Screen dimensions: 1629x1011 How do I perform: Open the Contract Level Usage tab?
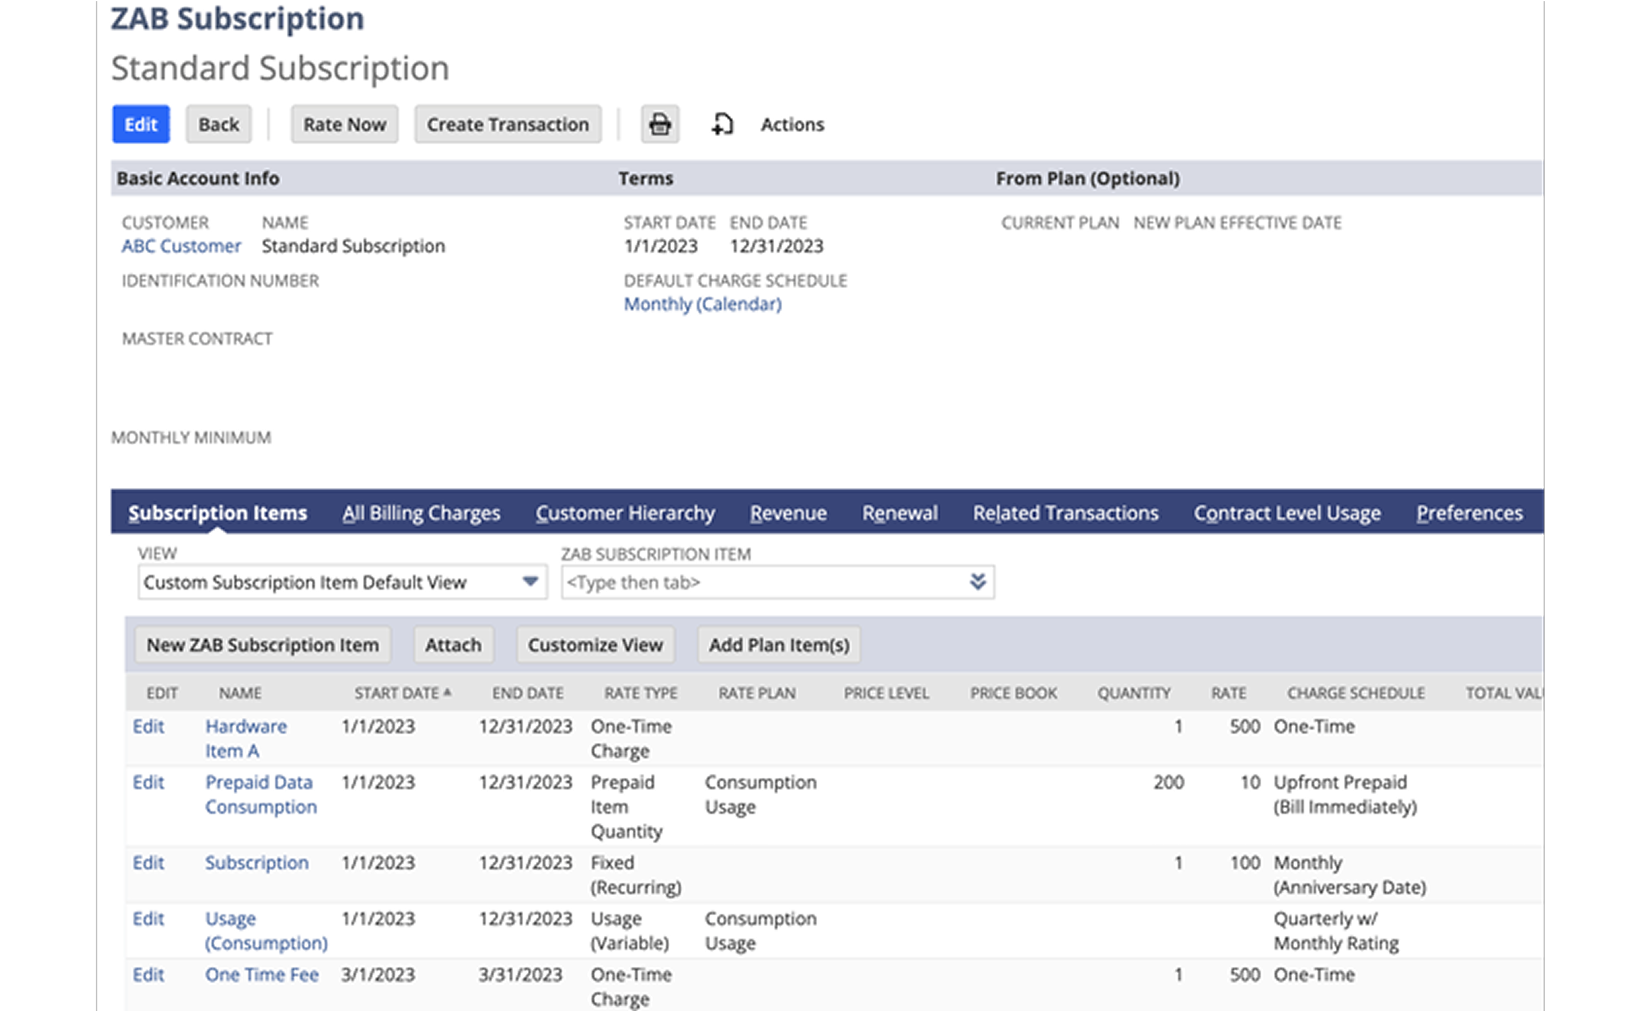pos(1287,513)
